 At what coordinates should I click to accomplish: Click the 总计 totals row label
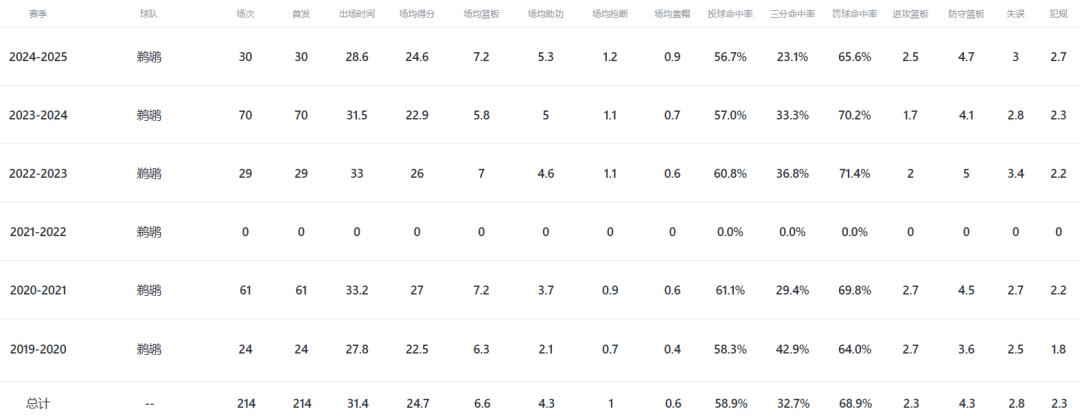coord(37,403)
